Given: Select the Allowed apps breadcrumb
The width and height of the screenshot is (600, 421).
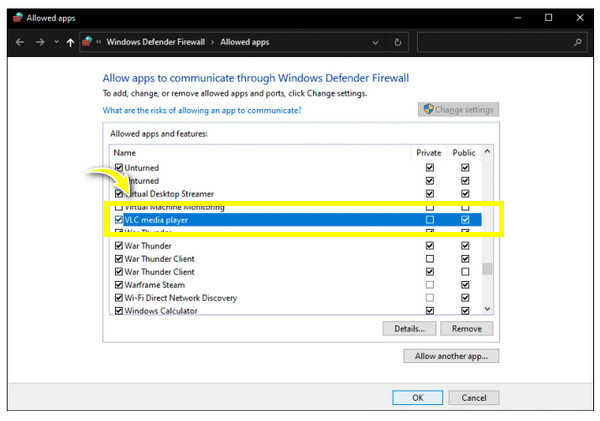Looking at the screenshot, I should click(245, 42).
